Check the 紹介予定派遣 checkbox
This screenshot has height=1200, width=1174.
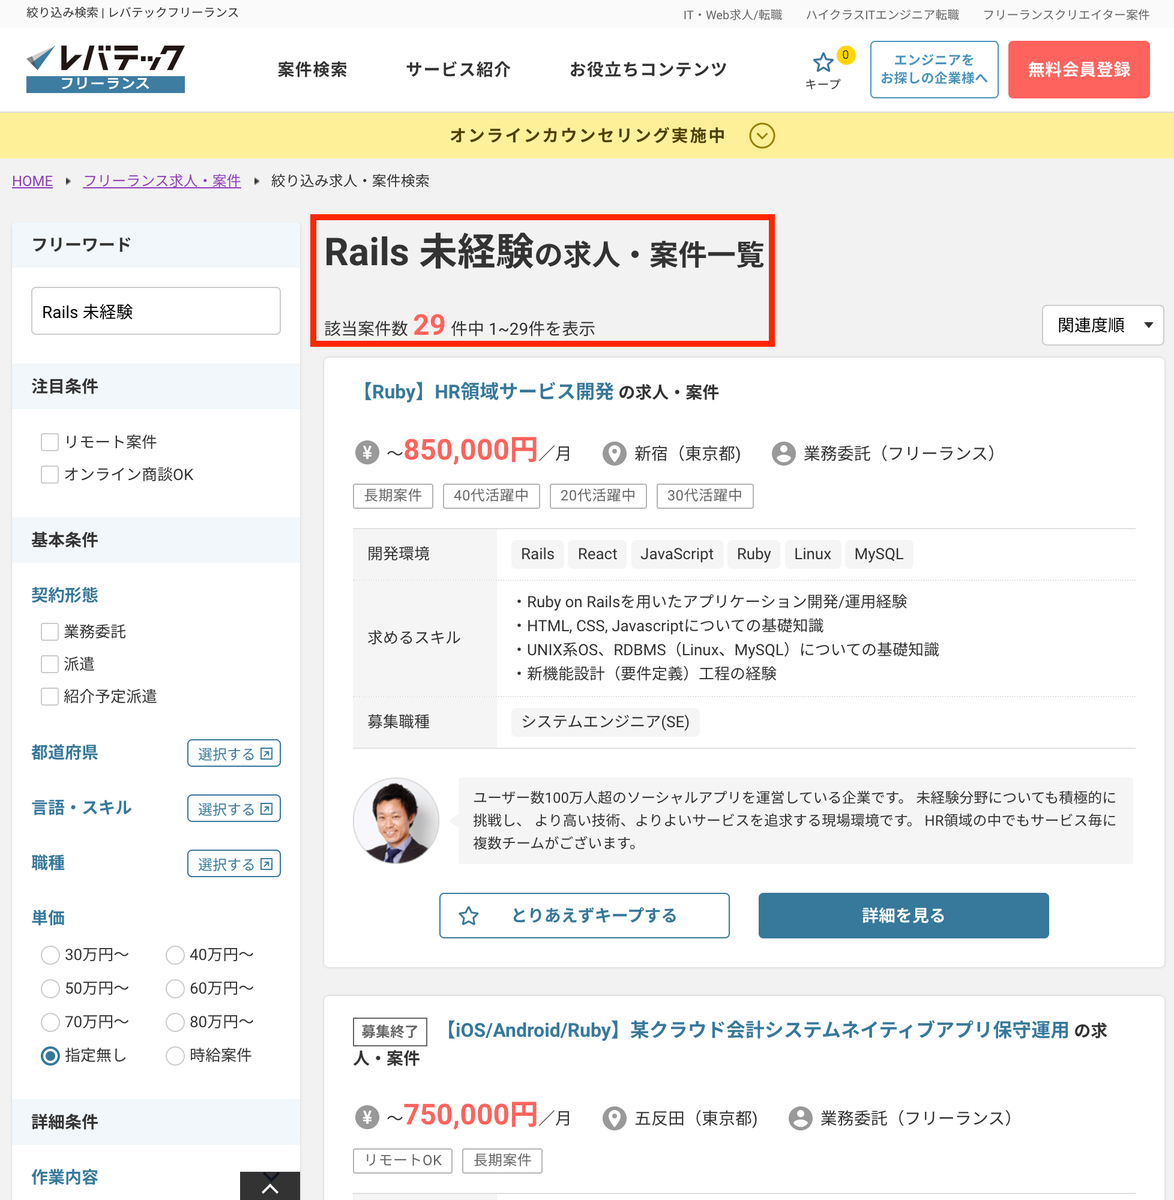click(49, 696)
